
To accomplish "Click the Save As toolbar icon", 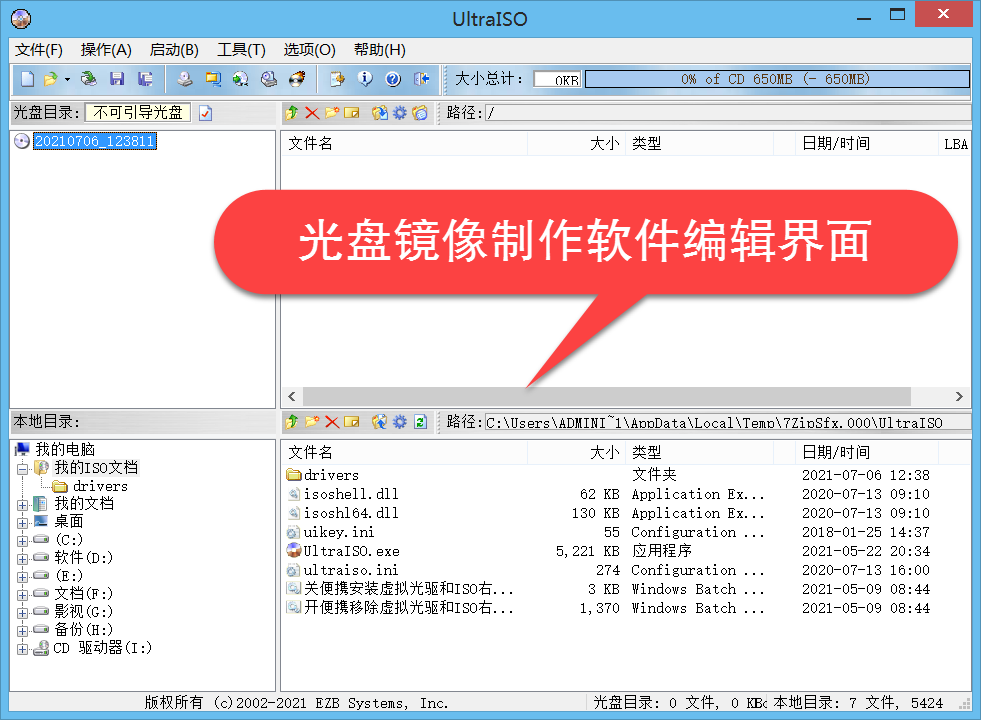I will coord(145,79).
